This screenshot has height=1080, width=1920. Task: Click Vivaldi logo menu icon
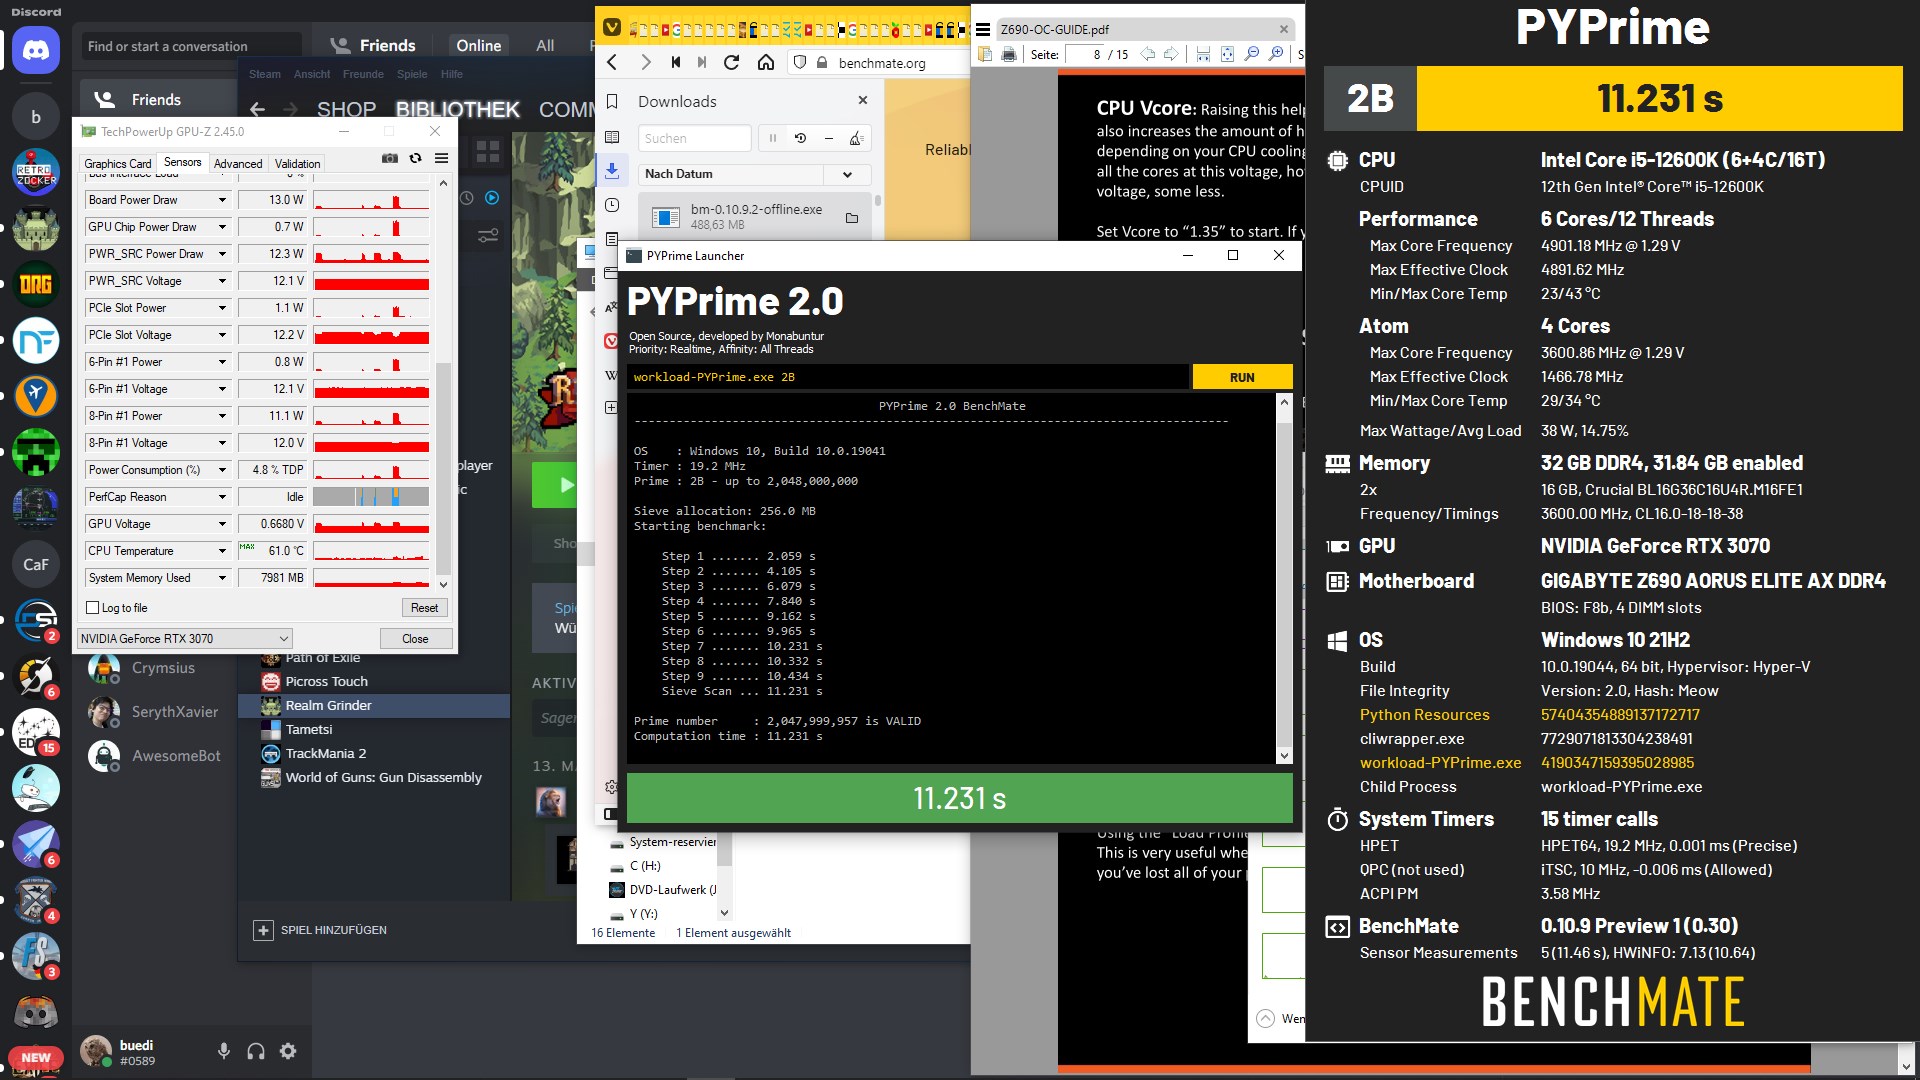(612, 28)
